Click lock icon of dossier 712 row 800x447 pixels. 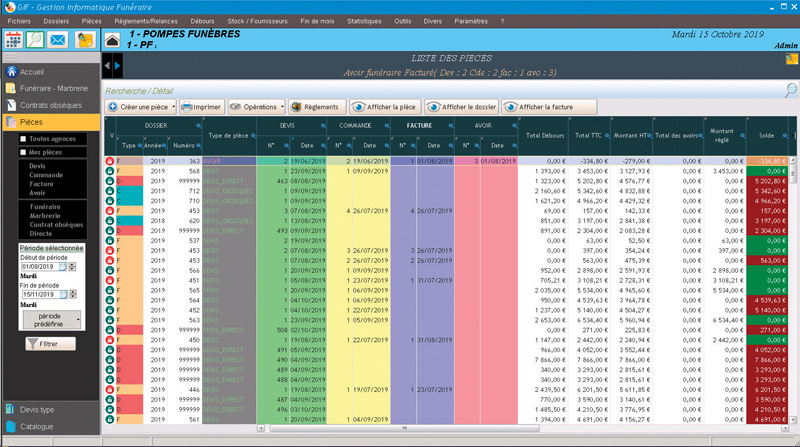[x=110, y=191]
